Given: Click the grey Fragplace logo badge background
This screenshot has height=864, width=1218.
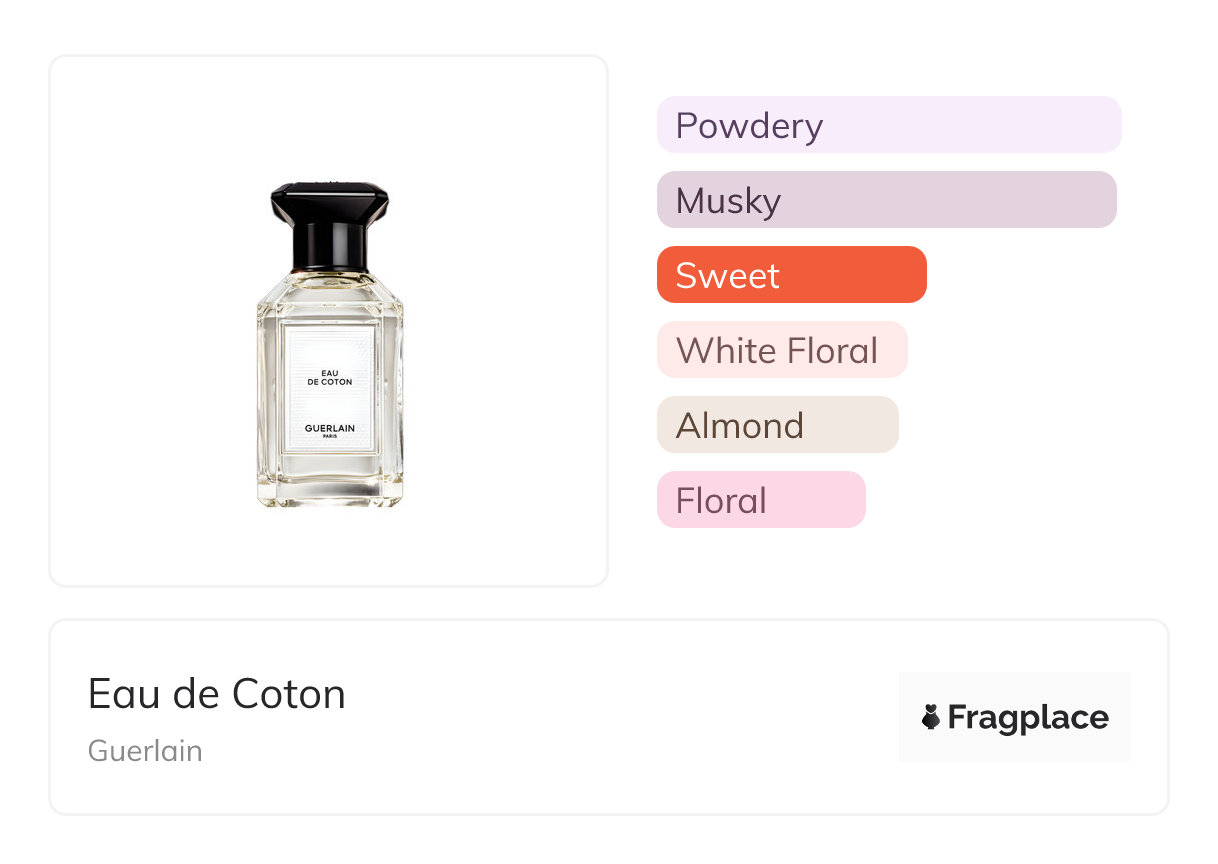Looking at the screenshot, I should (1014, 690).
